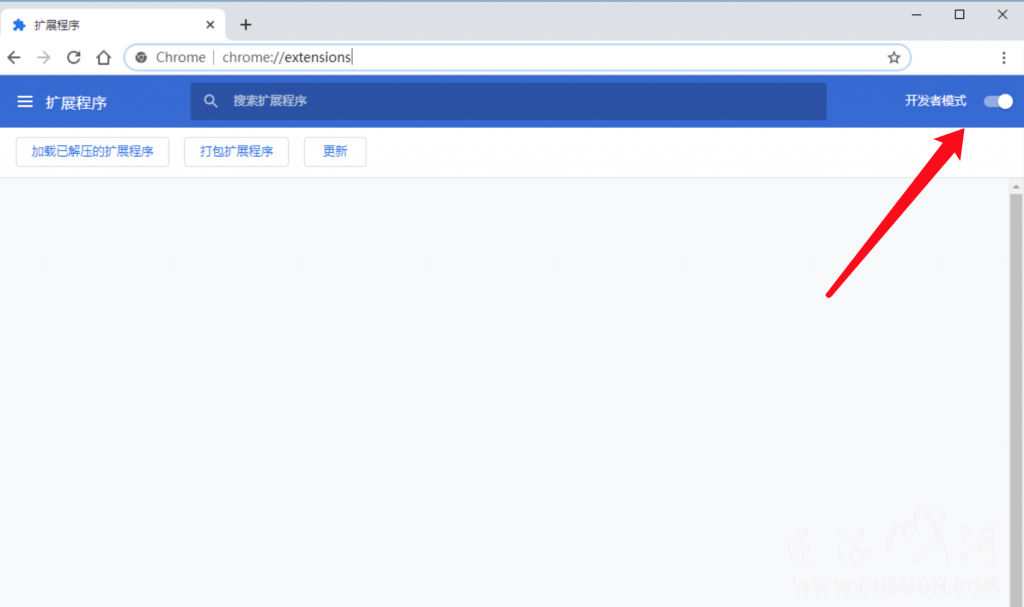Viewport: 1024px width, 607px height.
Task: Click the search magnifier icon
Action: (x=210, y=101)
